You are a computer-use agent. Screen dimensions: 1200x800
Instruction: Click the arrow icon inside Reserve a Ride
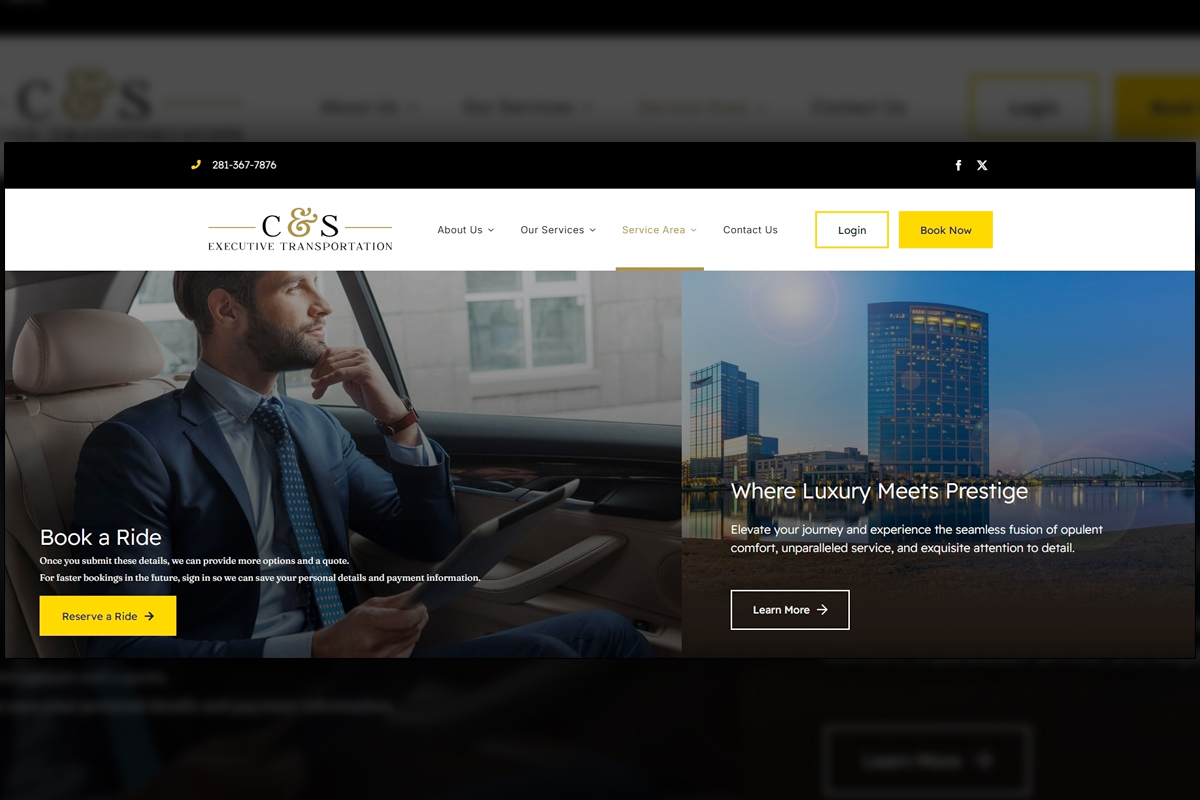[x=149, y=616]
